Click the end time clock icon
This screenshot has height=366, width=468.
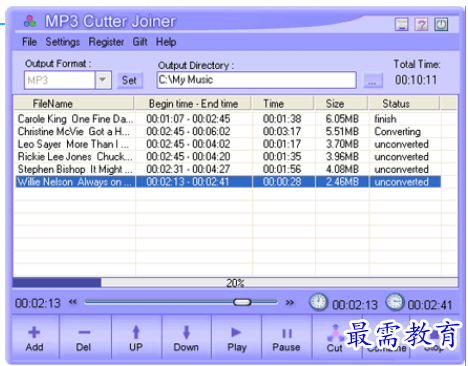(x=395, y=302)
